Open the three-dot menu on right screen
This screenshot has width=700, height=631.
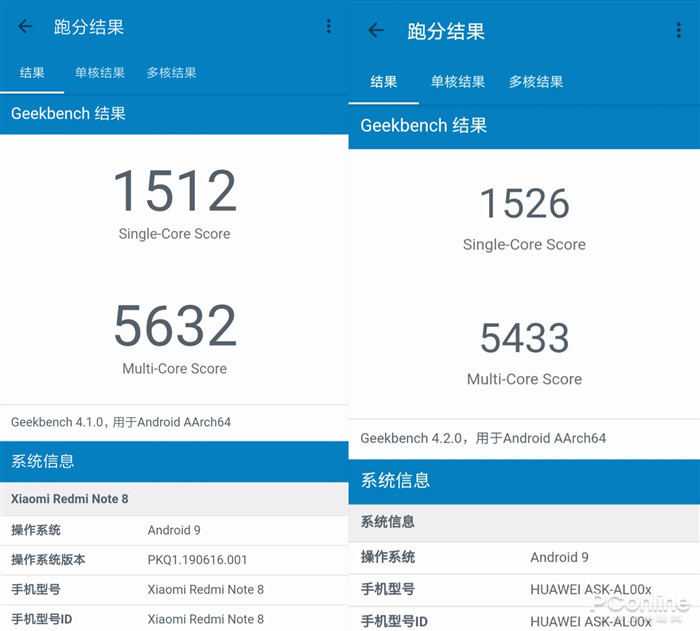tap(679, 30)
